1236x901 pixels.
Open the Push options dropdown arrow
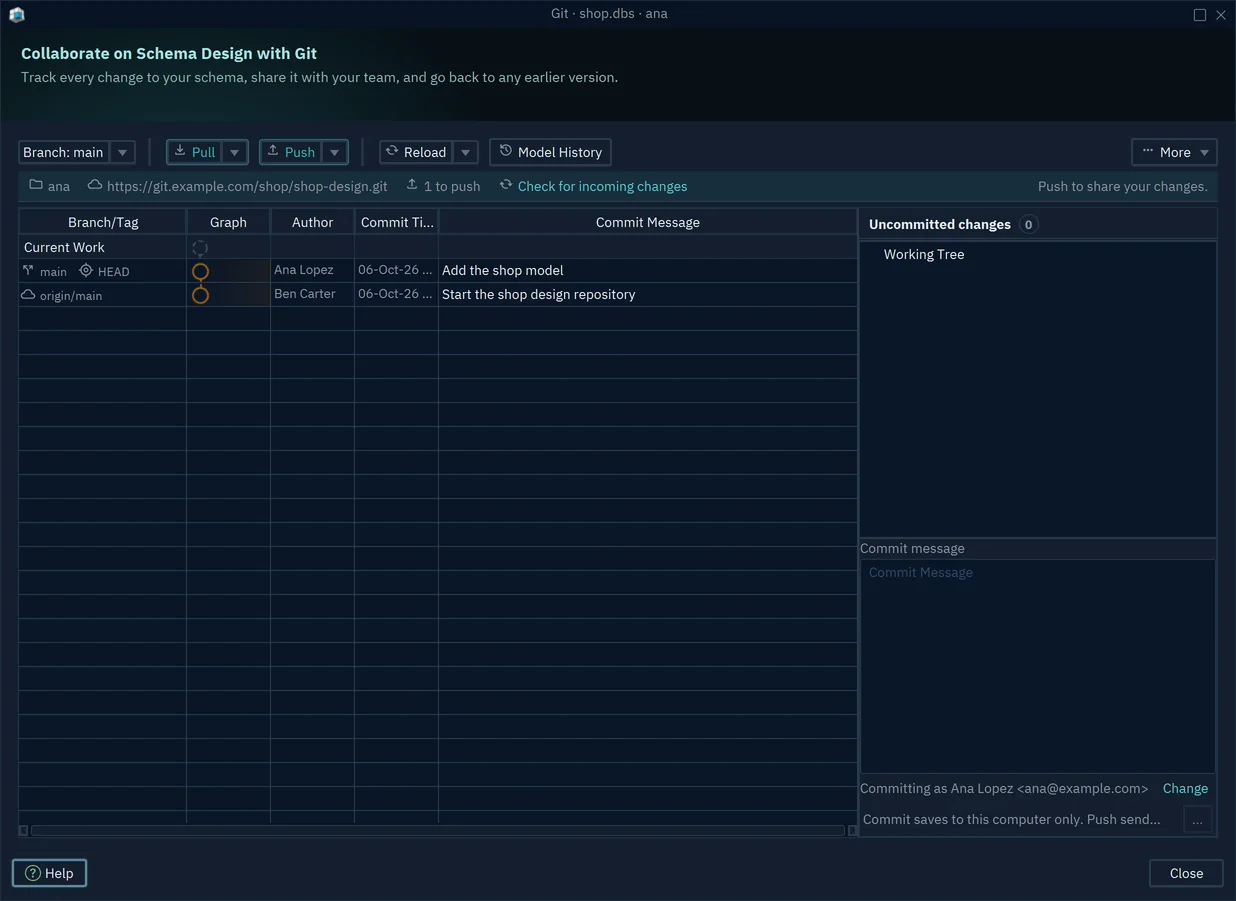pyautogui.click(x=335, y=152)
